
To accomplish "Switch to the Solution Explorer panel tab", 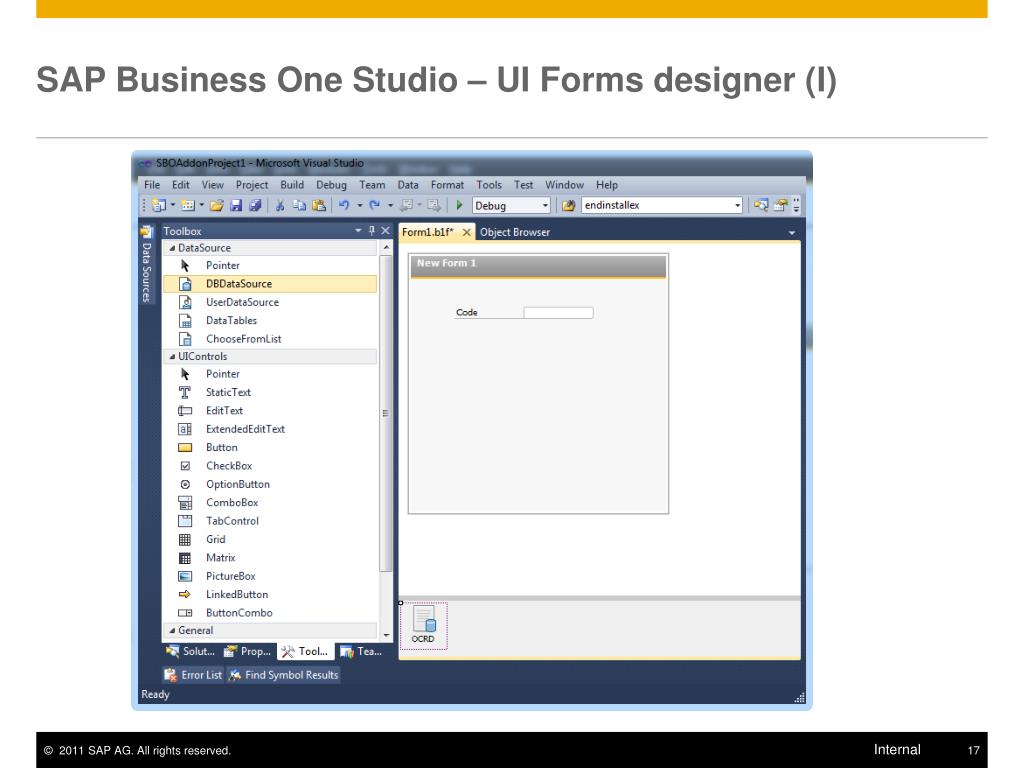I will (191, 651).
